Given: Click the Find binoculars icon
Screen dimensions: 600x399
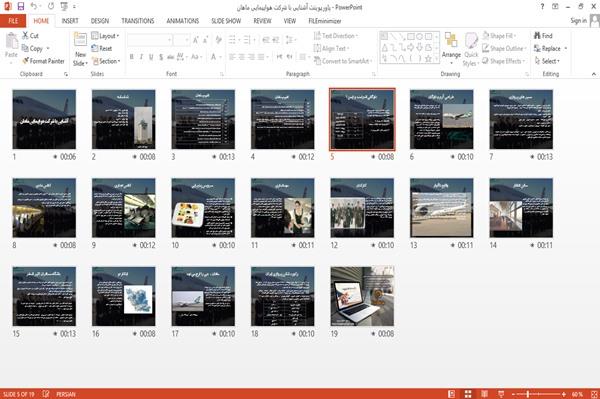Looking at the screenshot, I should tap(537, 36).
